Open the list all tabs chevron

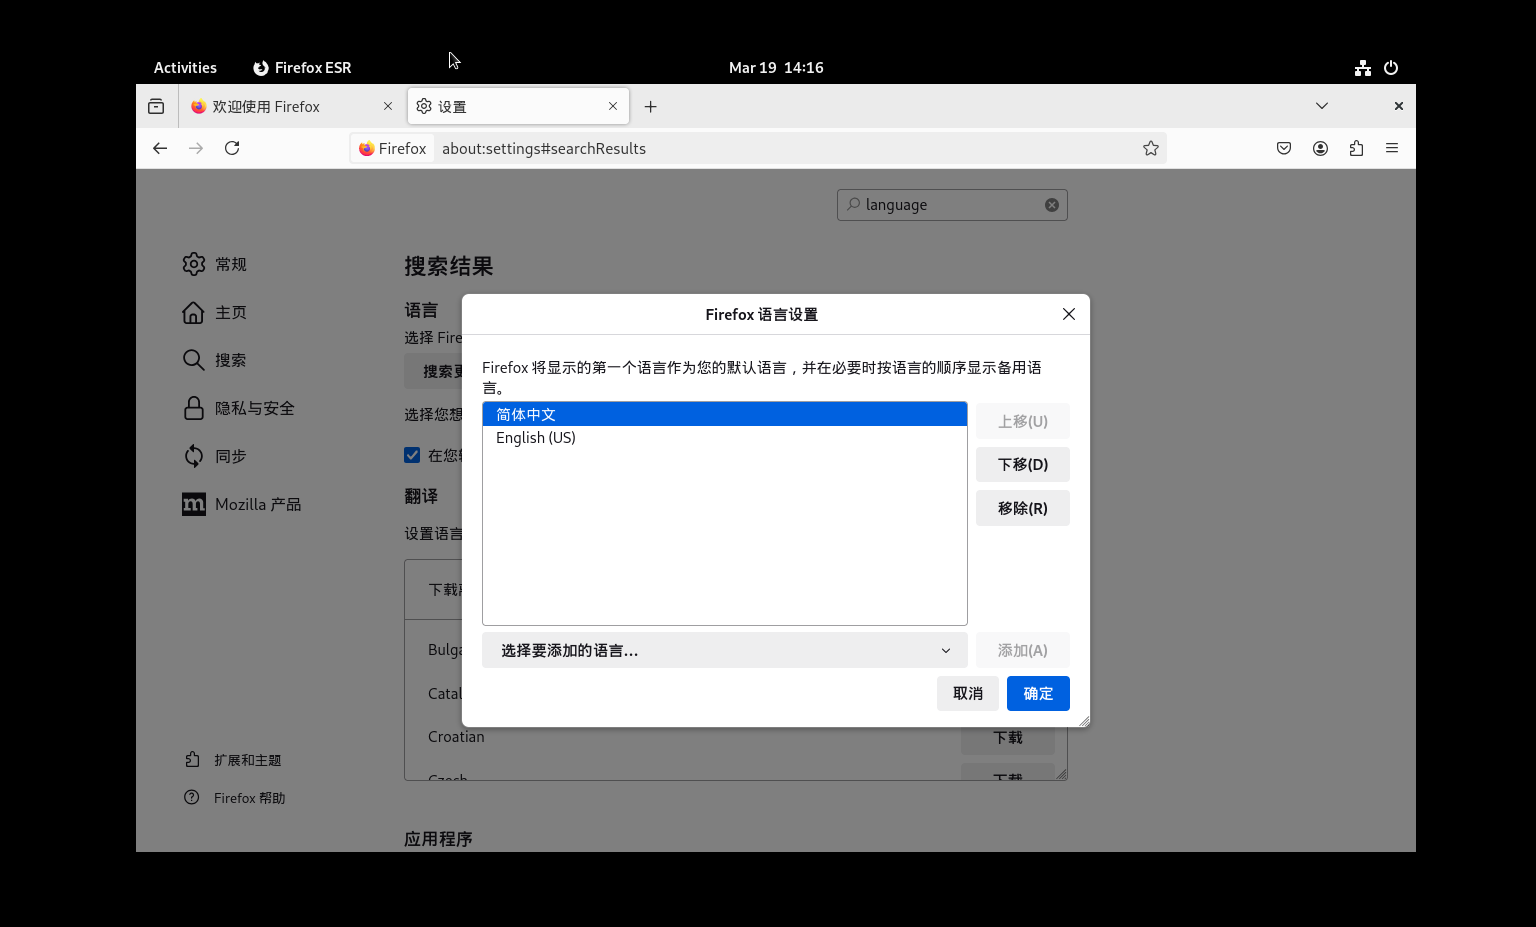click(1322, 106)
